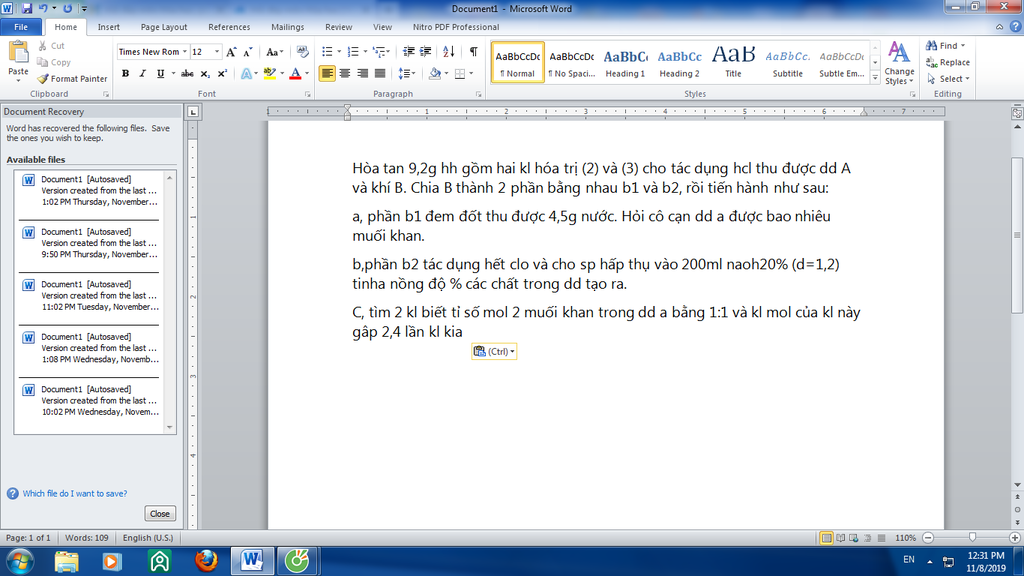Expand Change Case Aa menu
The height and width of the screenshot is (576, 1024).
[275, 52]
